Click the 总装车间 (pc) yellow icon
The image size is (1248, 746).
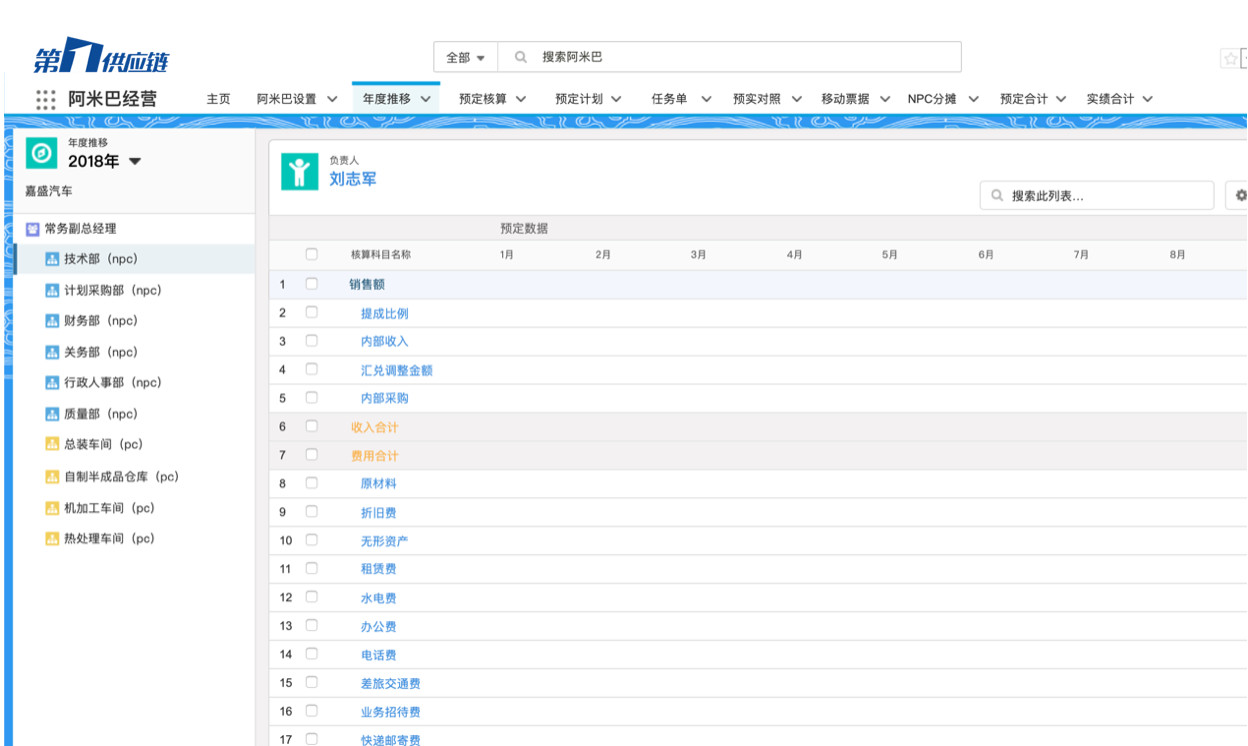[x=52, y=444]
